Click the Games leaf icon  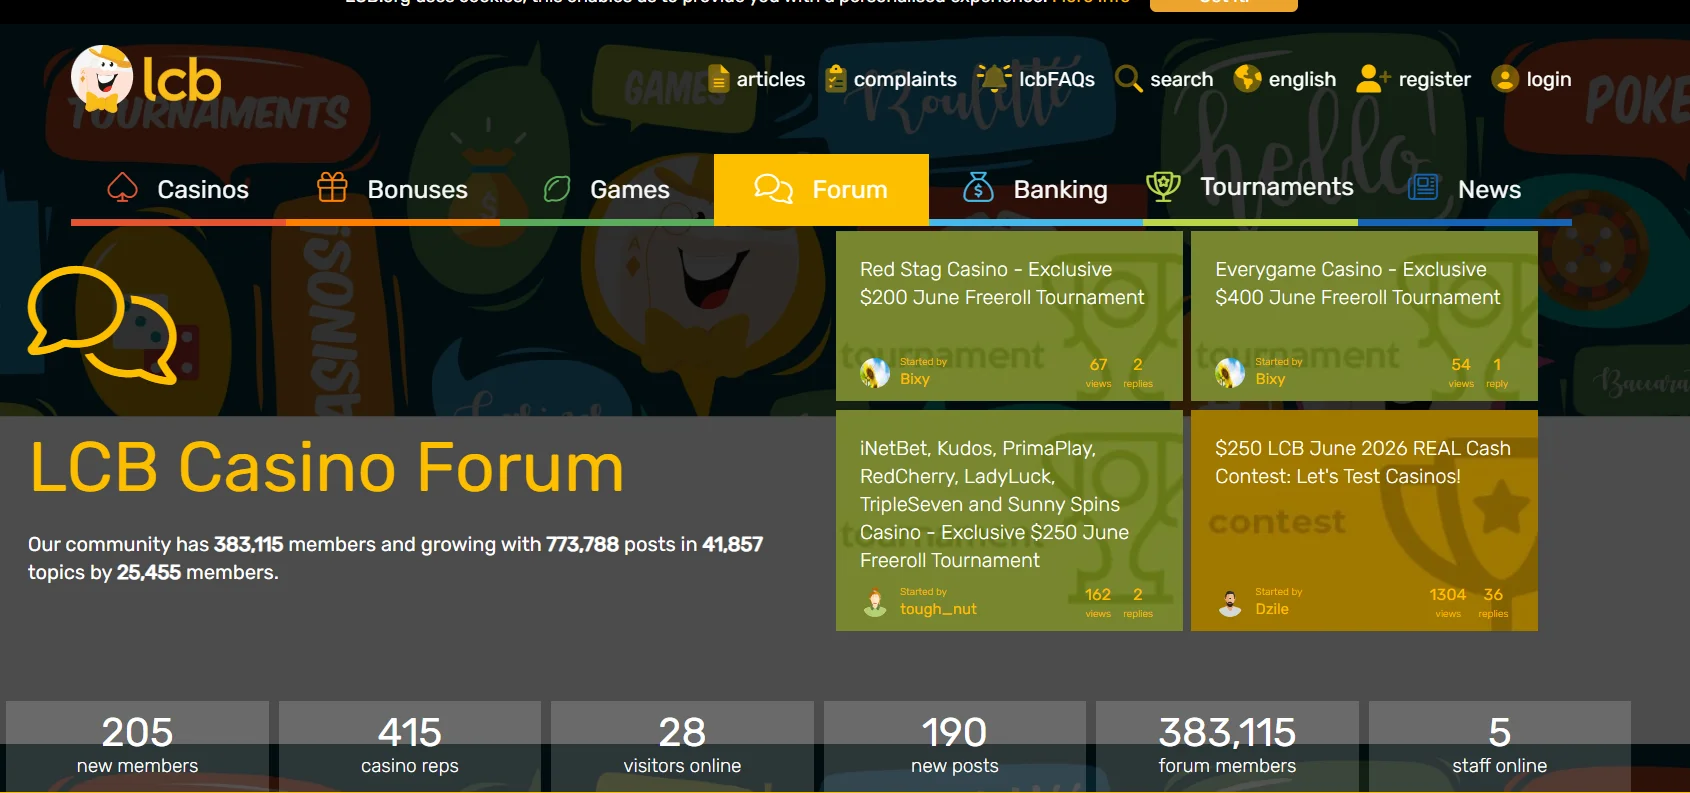click(x=557, y=188)
